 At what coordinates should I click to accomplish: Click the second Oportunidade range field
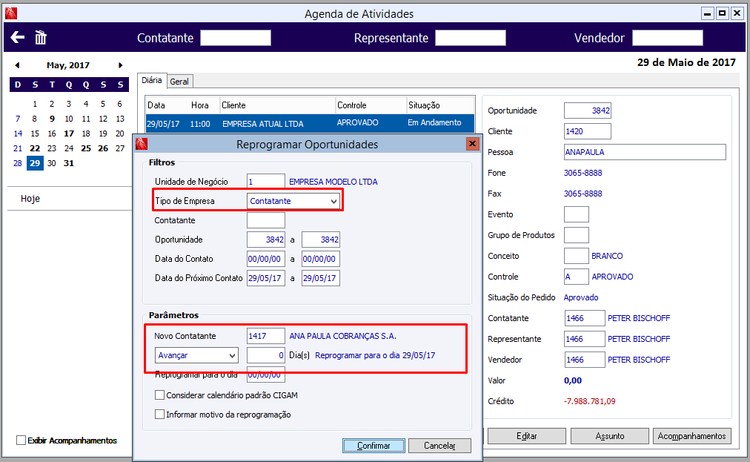320,240
